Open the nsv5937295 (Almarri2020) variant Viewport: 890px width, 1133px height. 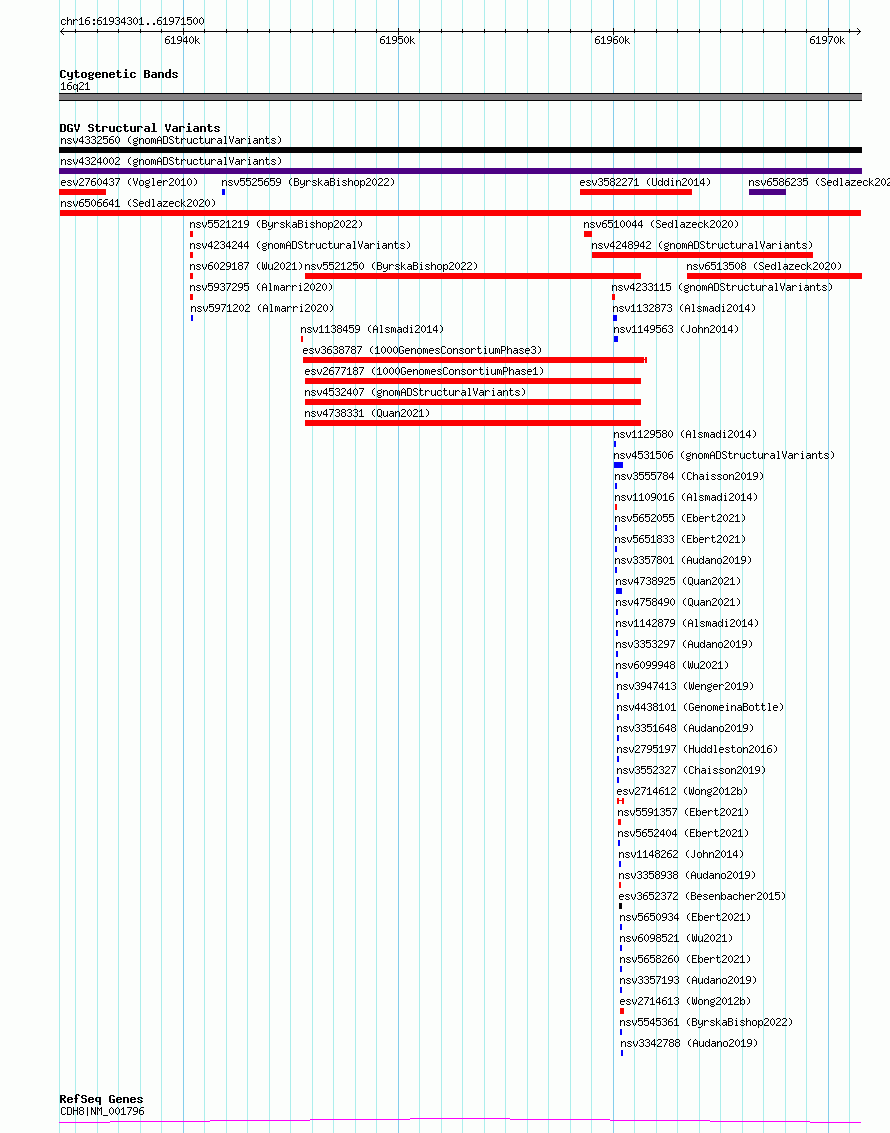[262, 287]
